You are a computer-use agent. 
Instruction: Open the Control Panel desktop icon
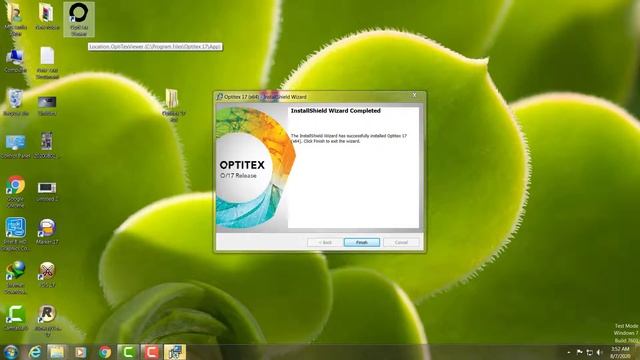(x=15, y=146)
